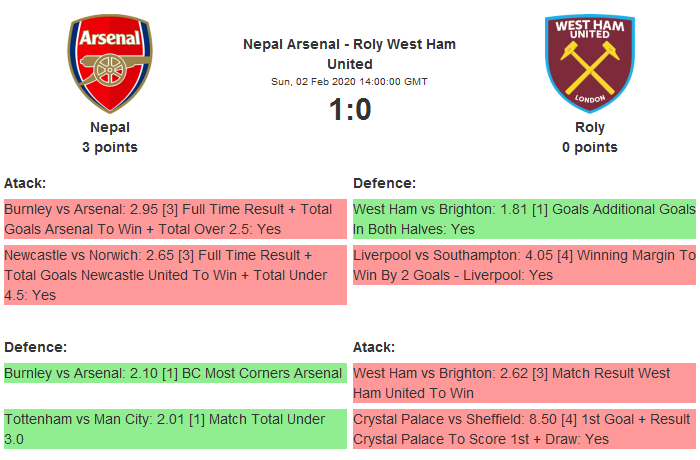Click Nepal's 3 points label

pyautogui.click(x=110, y=147)
